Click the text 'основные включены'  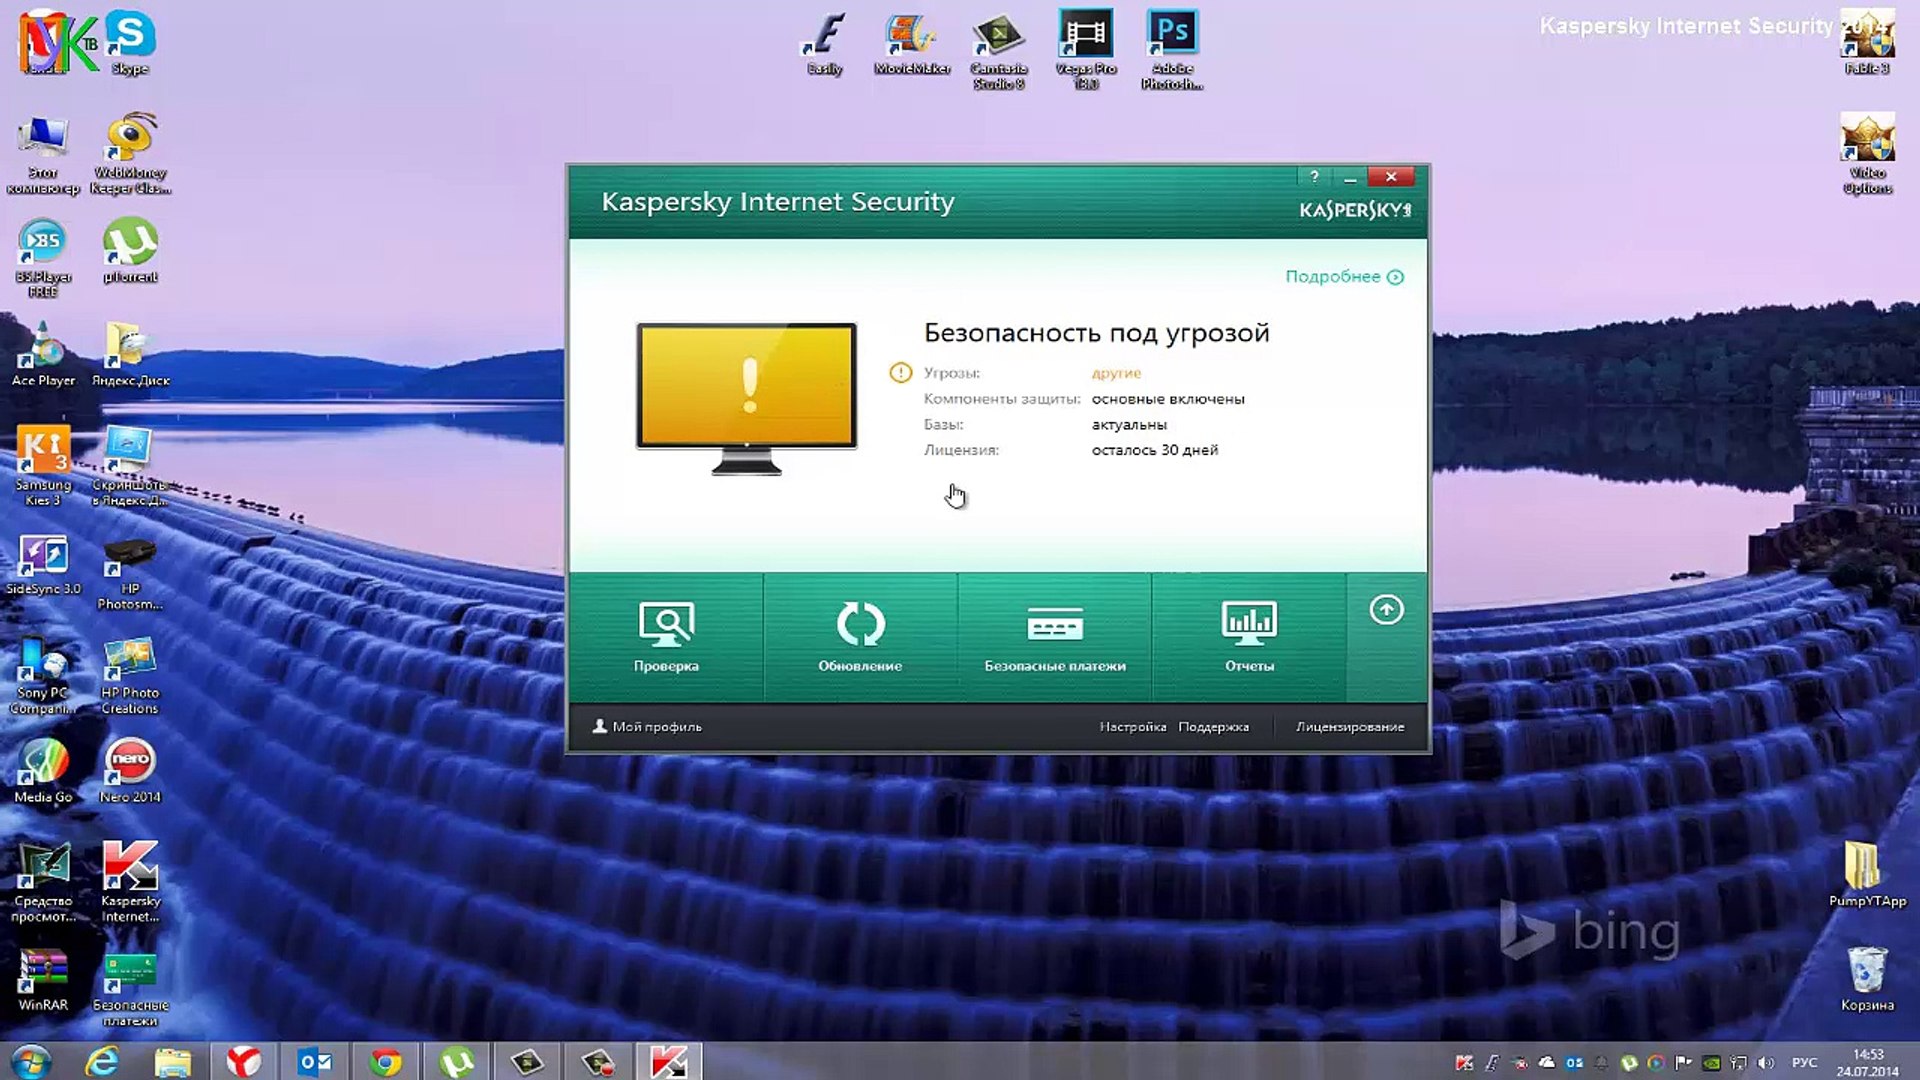tap(1168, 399)
